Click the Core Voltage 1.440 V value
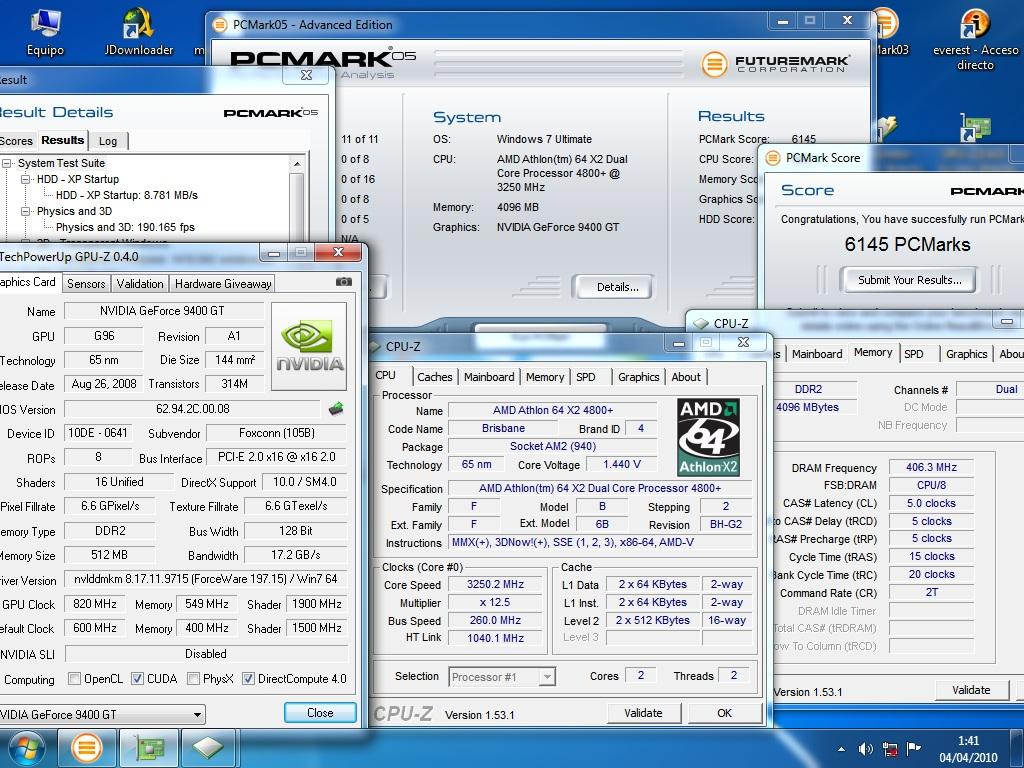Viewport: 1024px width, 768px height. (x=621, y=464)
